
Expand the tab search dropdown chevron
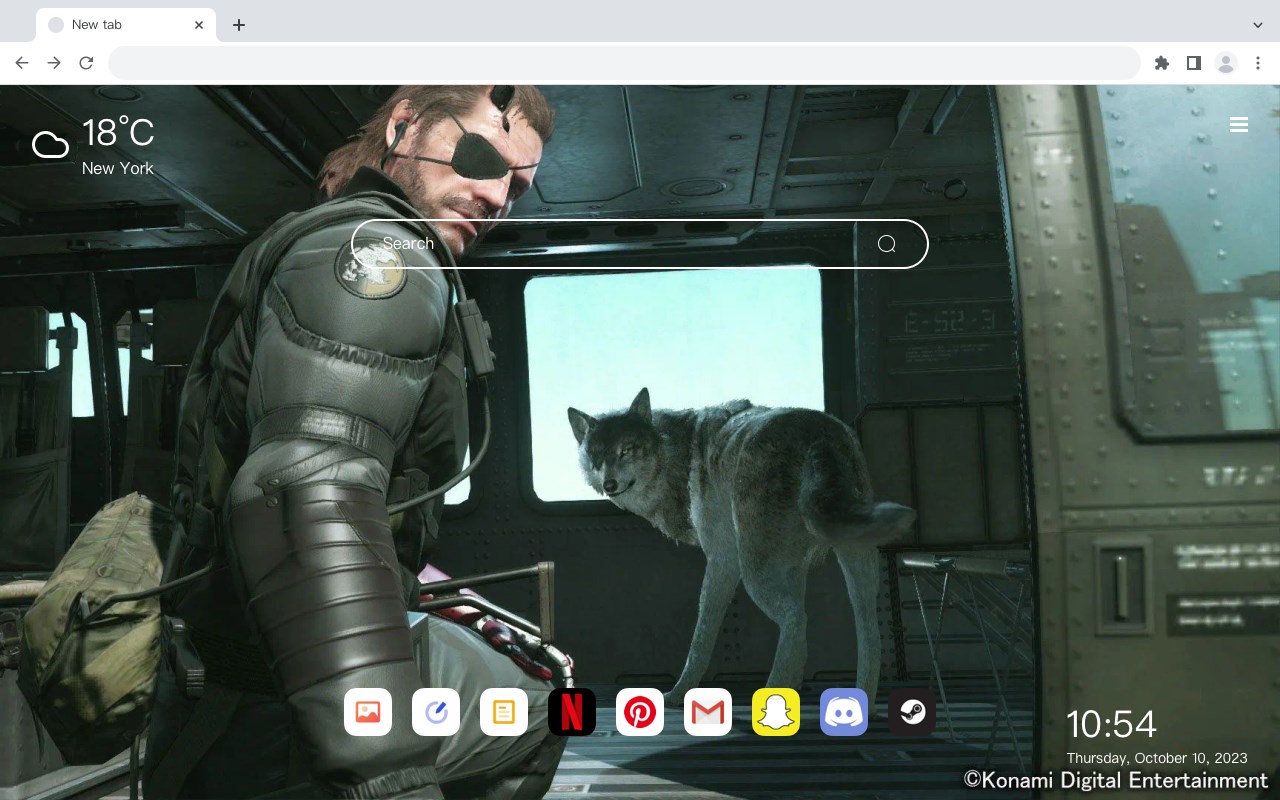point(1258,25)
